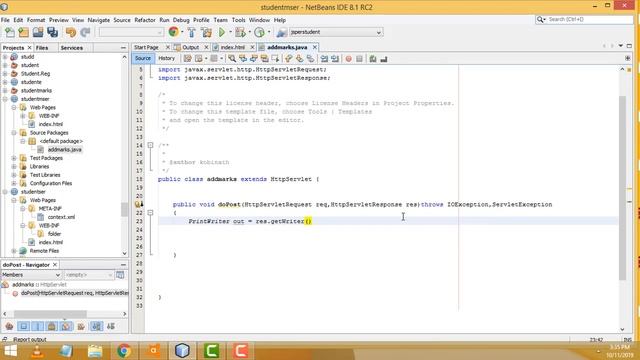Open VLC from the Windows taskbar
The width and height of the screenshot is (640, 360).
(x=37, y=351)
